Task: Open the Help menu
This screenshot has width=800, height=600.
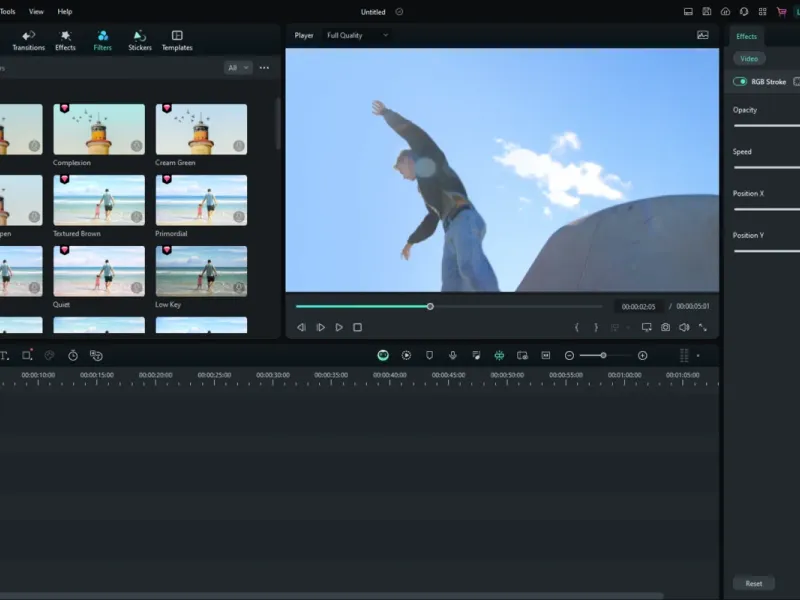Action: 65,11
